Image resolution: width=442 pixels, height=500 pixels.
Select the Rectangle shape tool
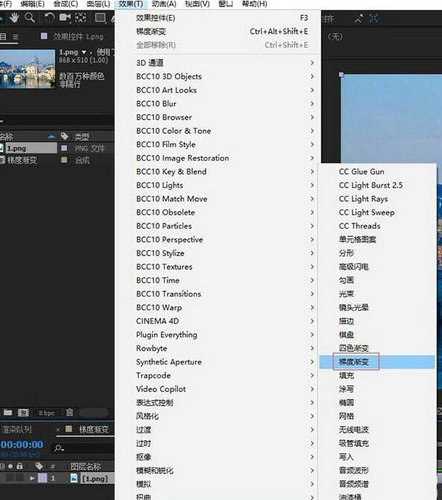coord(100,17)
